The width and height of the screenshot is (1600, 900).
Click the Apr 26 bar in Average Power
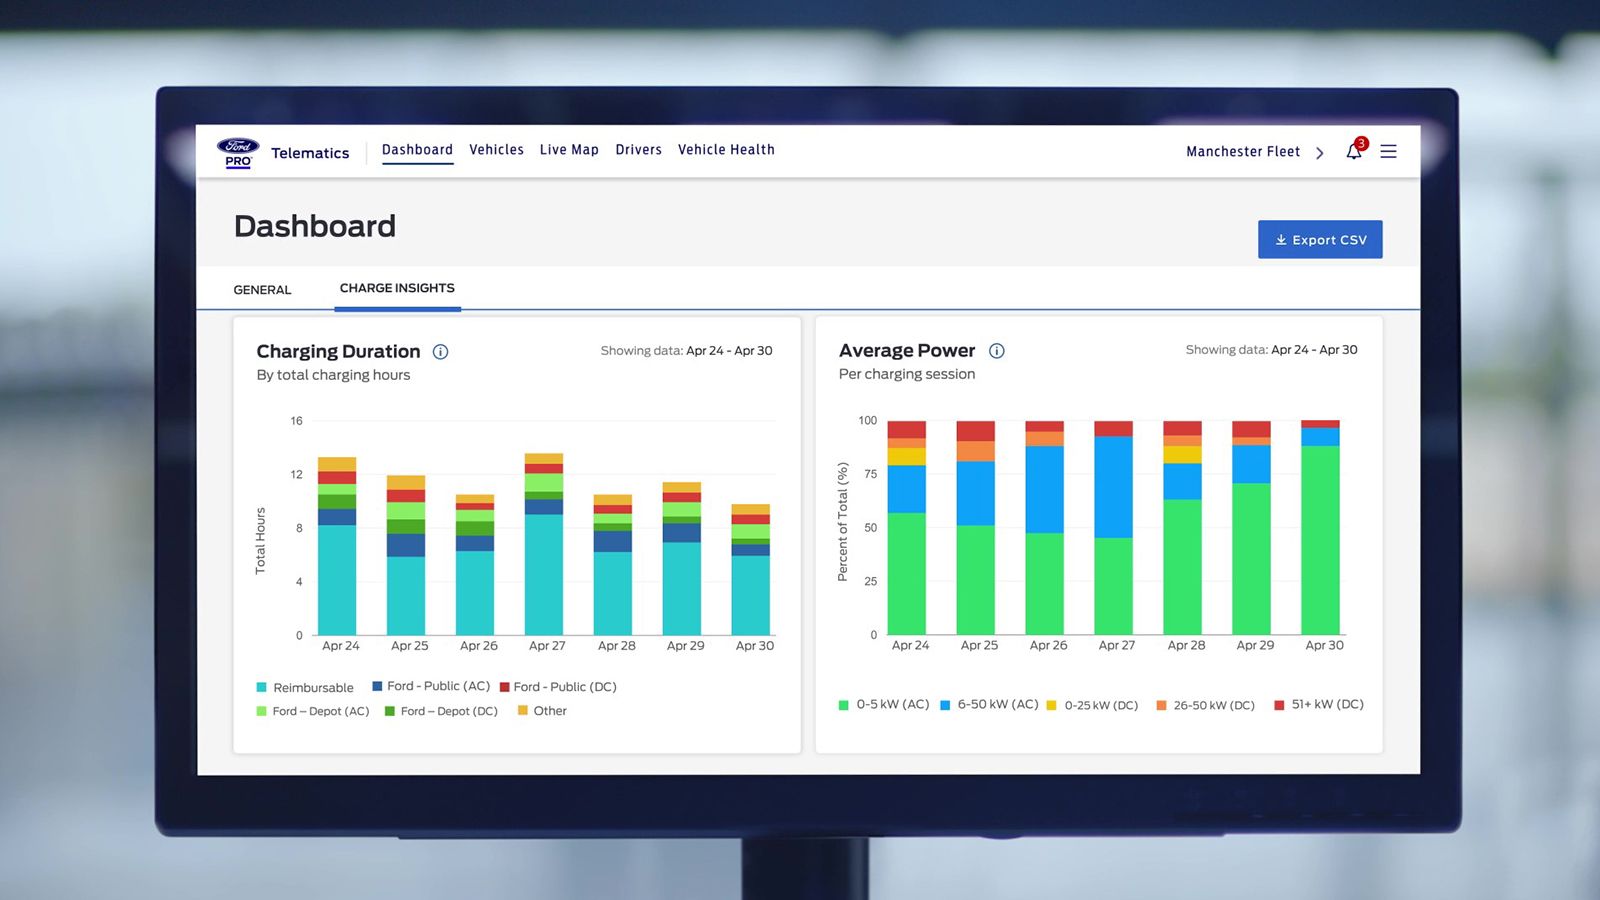(1045, 528)
